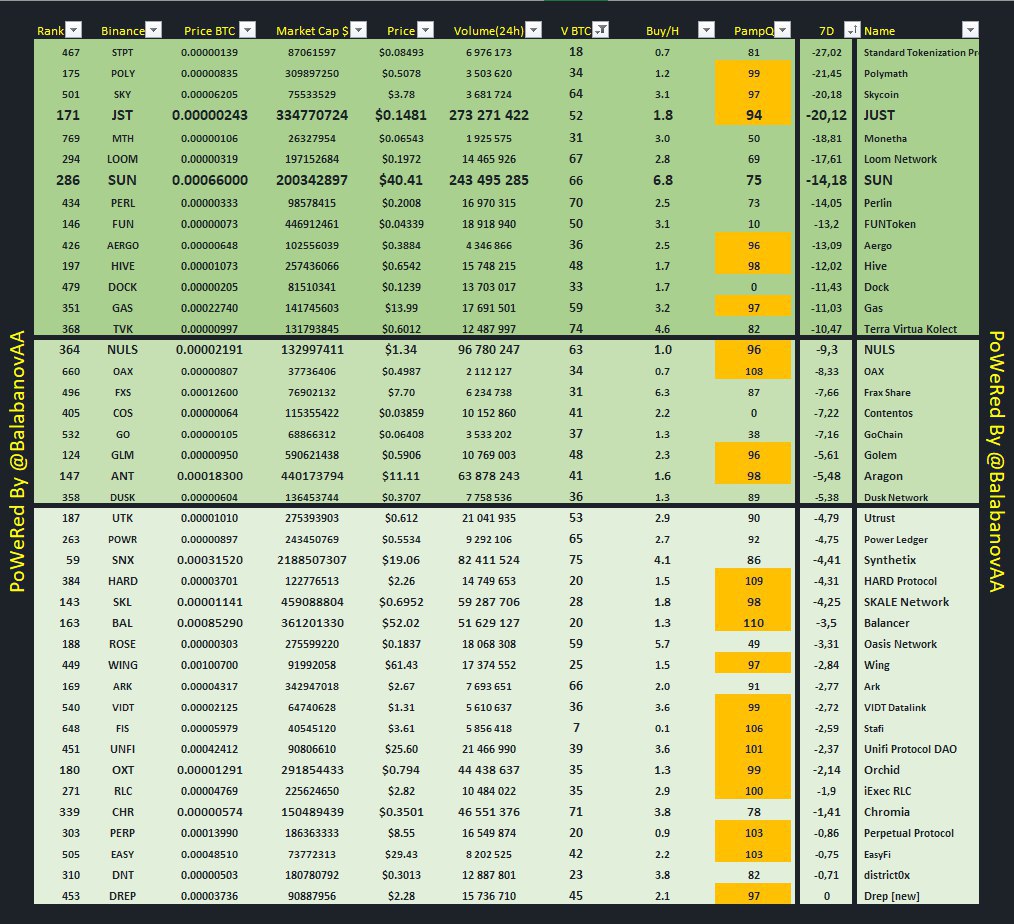Click the STPT ticker cell
1014x924 pixels.
pyautogui.click(x=122, y=52)
